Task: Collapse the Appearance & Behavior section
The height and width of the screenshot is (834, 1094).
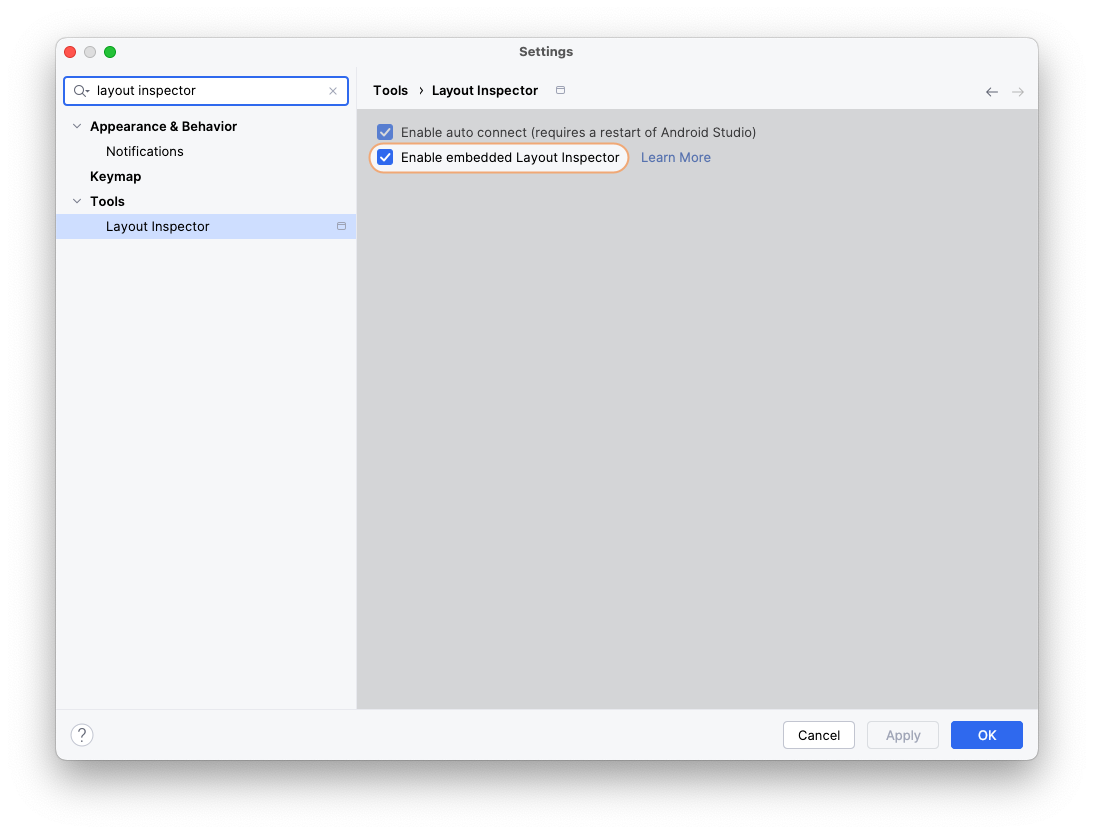Action: [x=77, y=126]
